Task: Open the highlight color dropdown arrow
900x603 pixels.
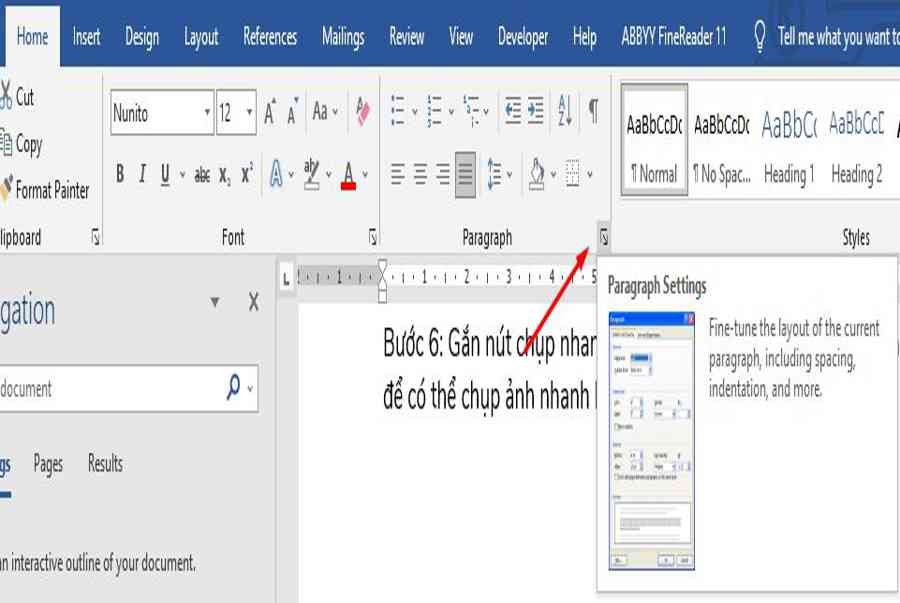Action: 329,174
